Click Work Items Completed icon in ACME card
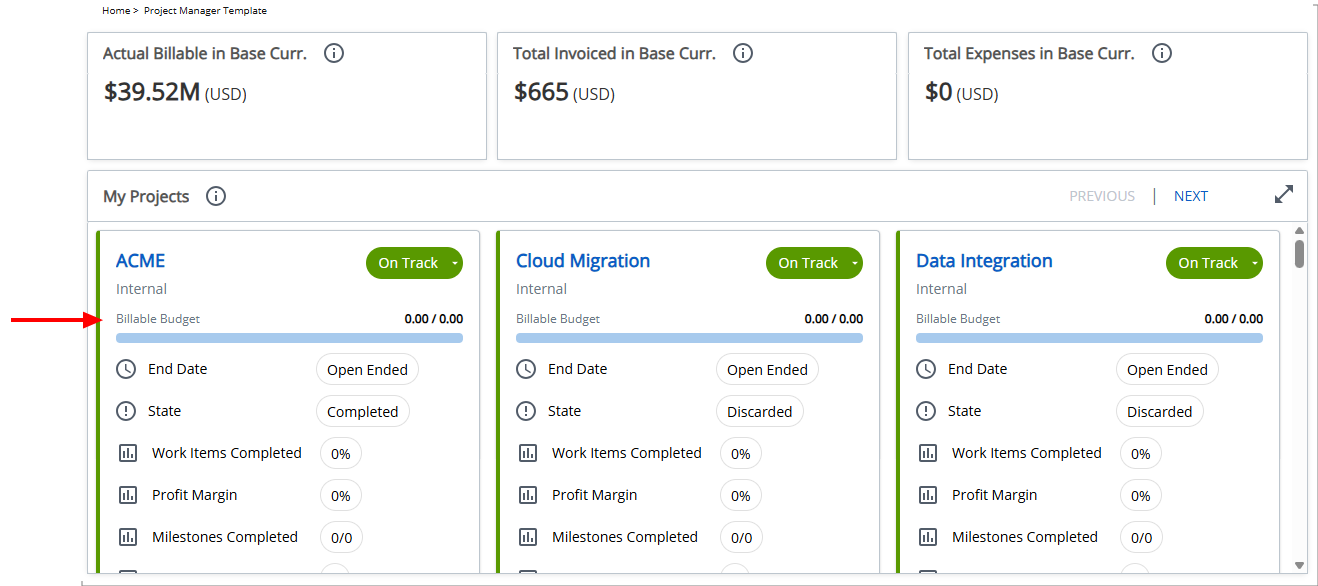Screen dimensions: 1318x586 128,453
